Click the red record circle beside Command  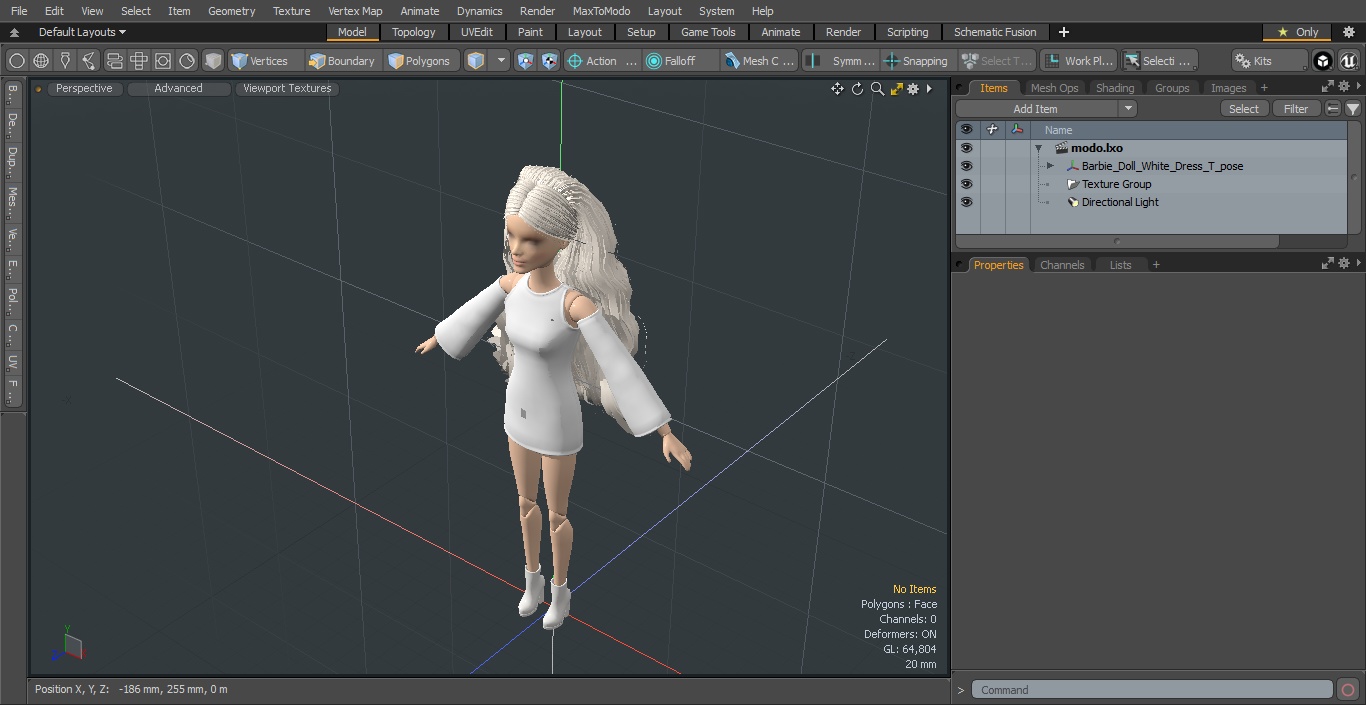1348,690
